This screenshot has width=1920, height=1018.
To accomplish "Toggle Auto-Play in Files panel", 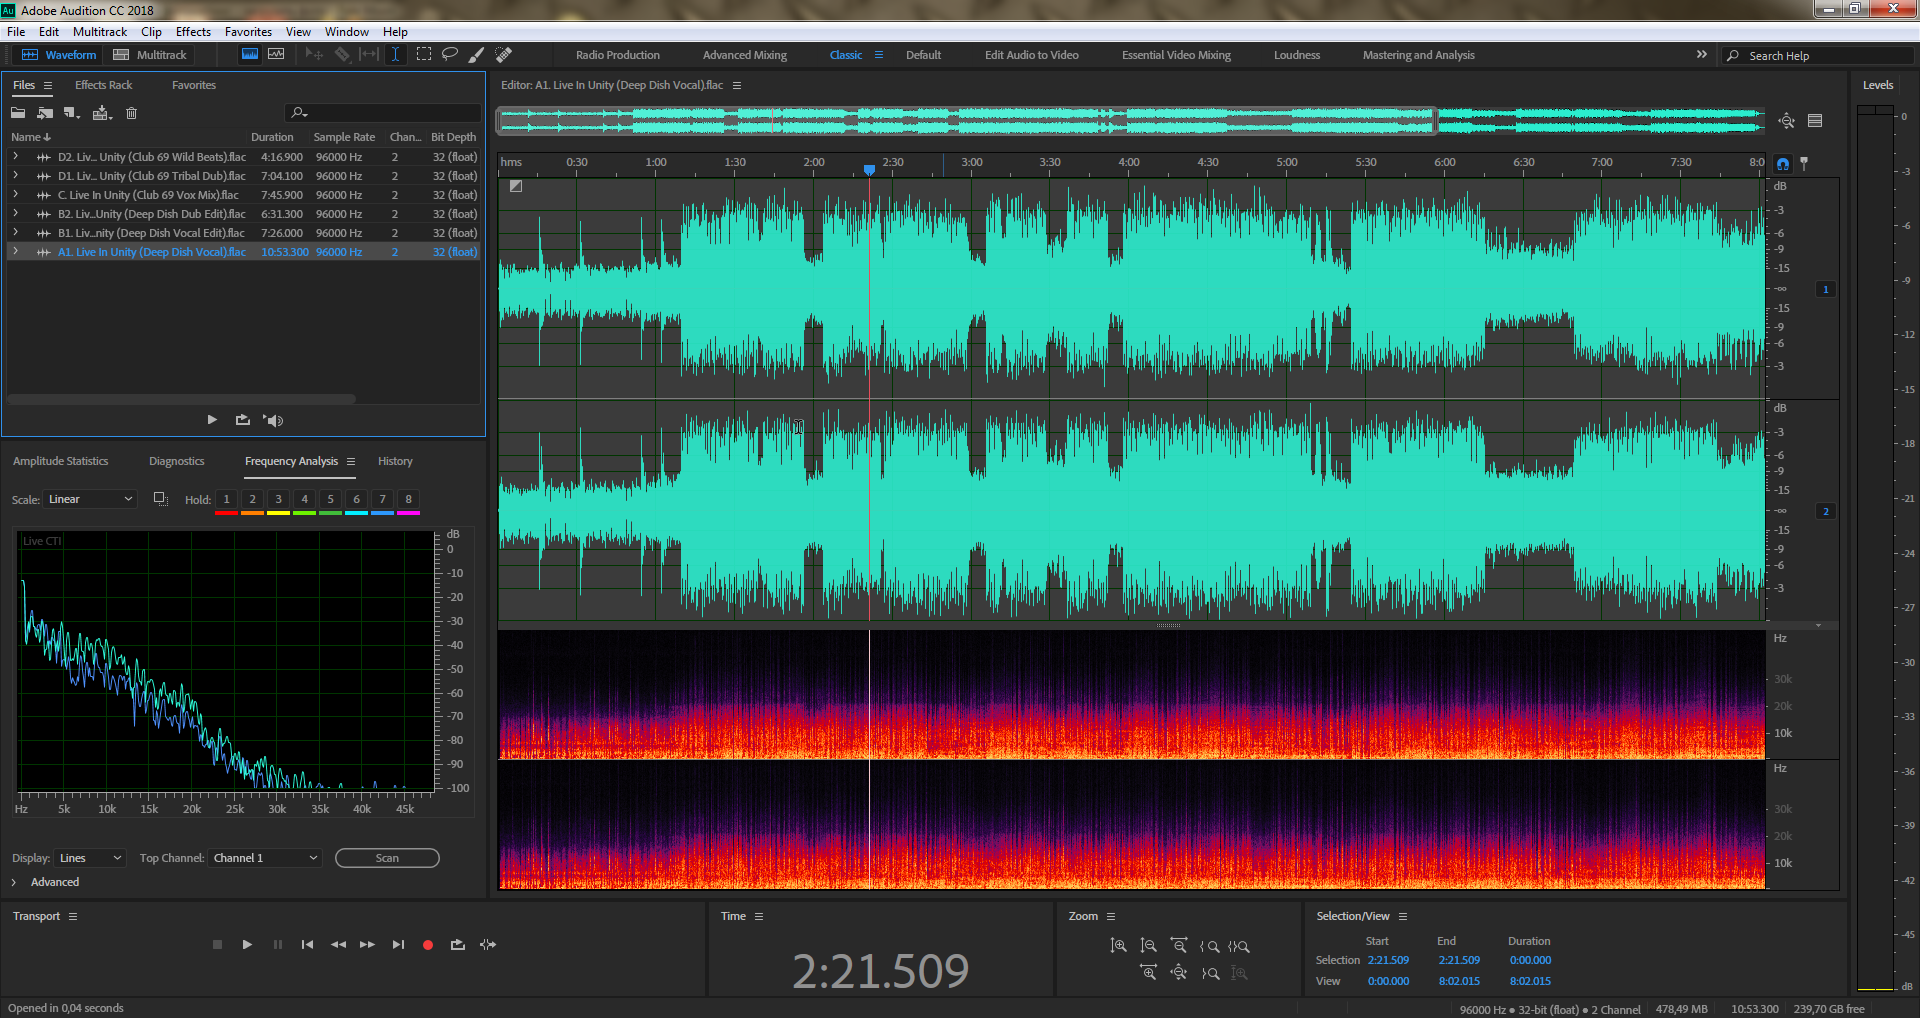I will (274, 421).
